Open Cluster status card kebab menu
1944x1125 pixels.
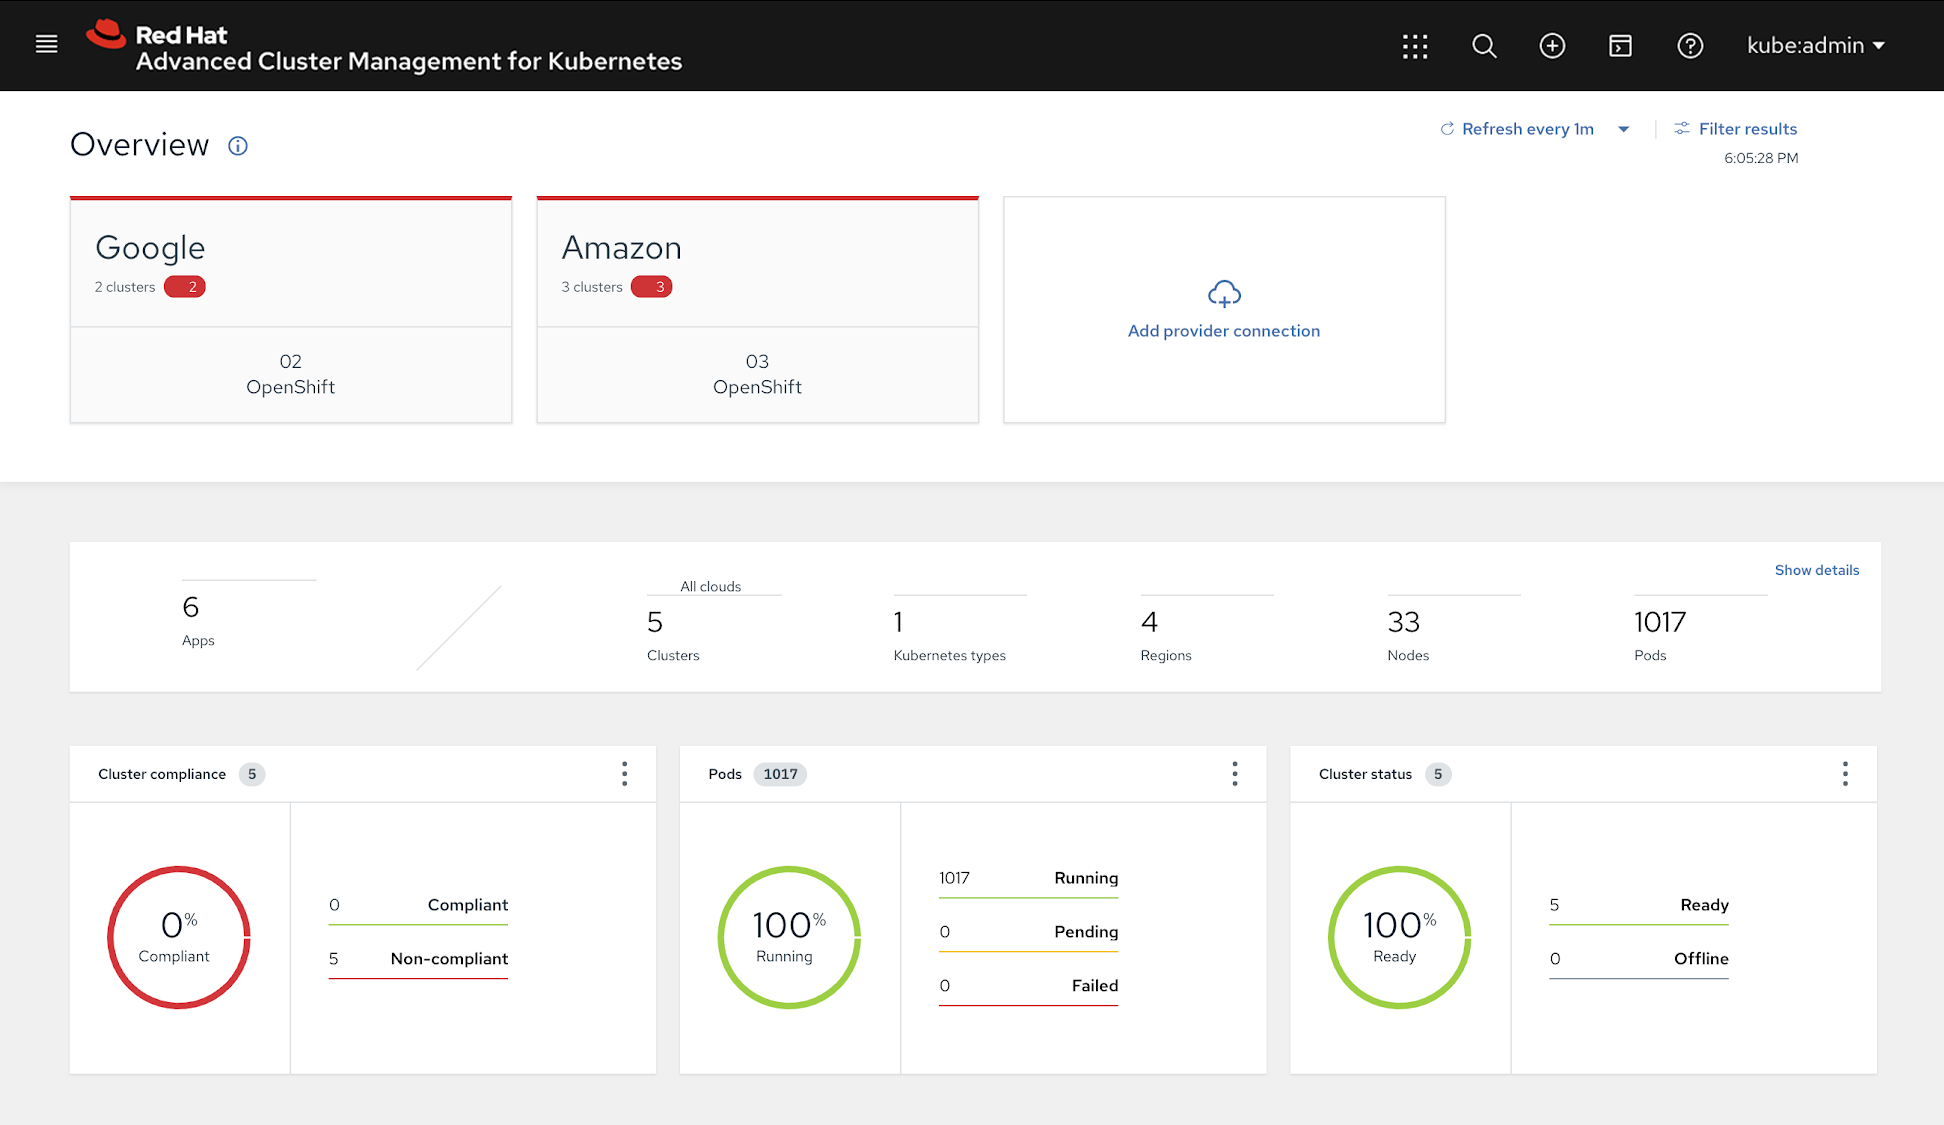click(1845, 774)
